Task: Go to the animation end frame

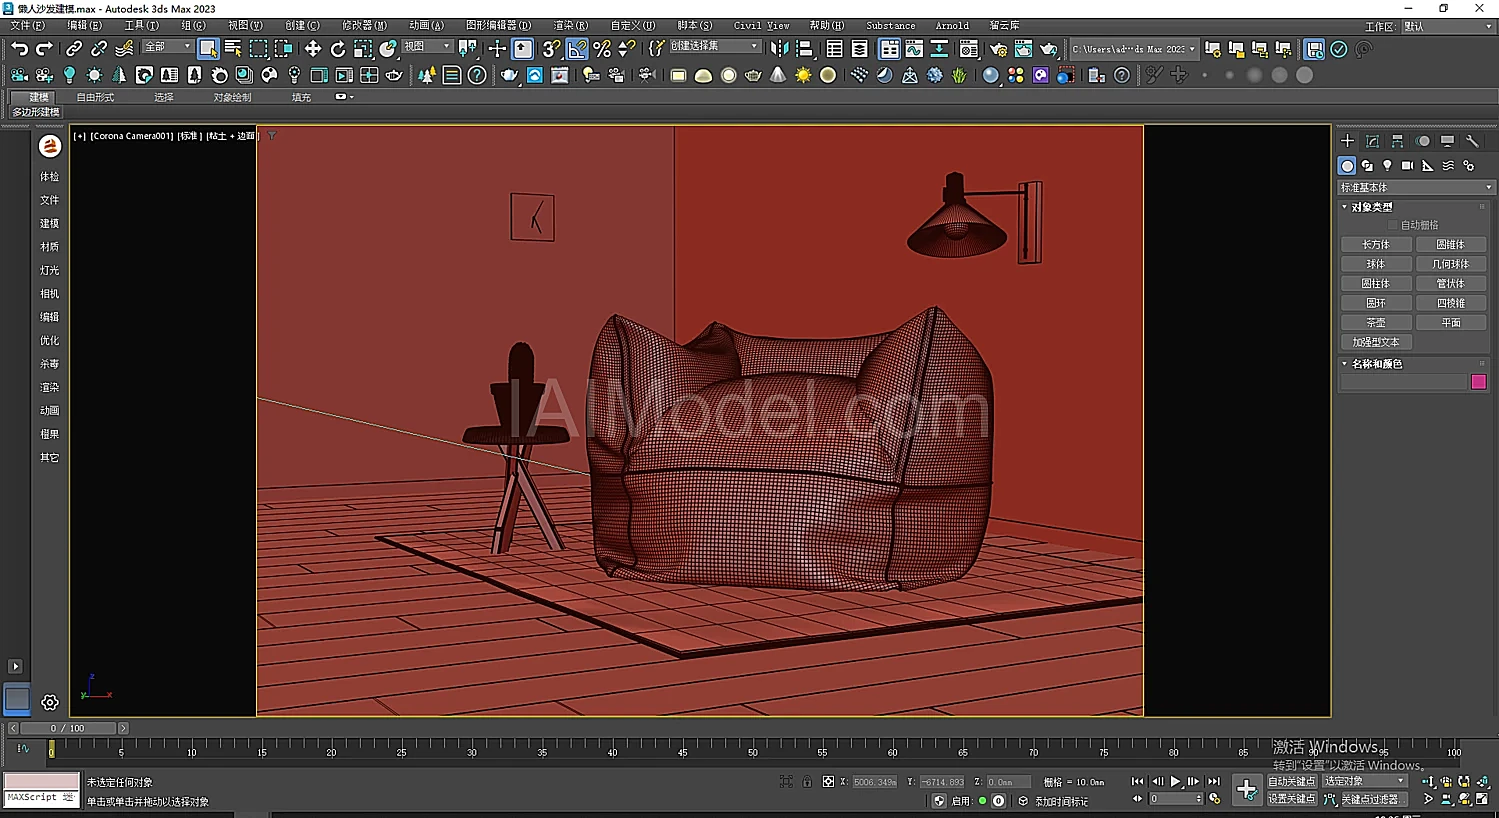Action: pyautogui.click(x=1214, y=781)
